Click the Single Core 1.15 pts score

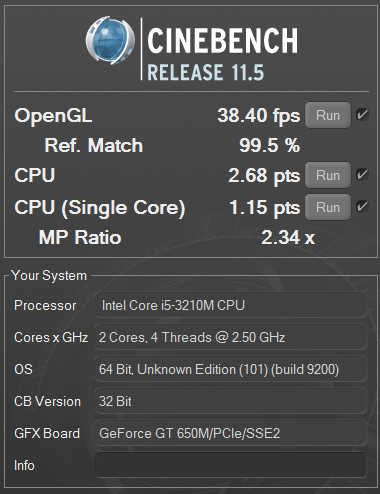click(x=265, y=208)
